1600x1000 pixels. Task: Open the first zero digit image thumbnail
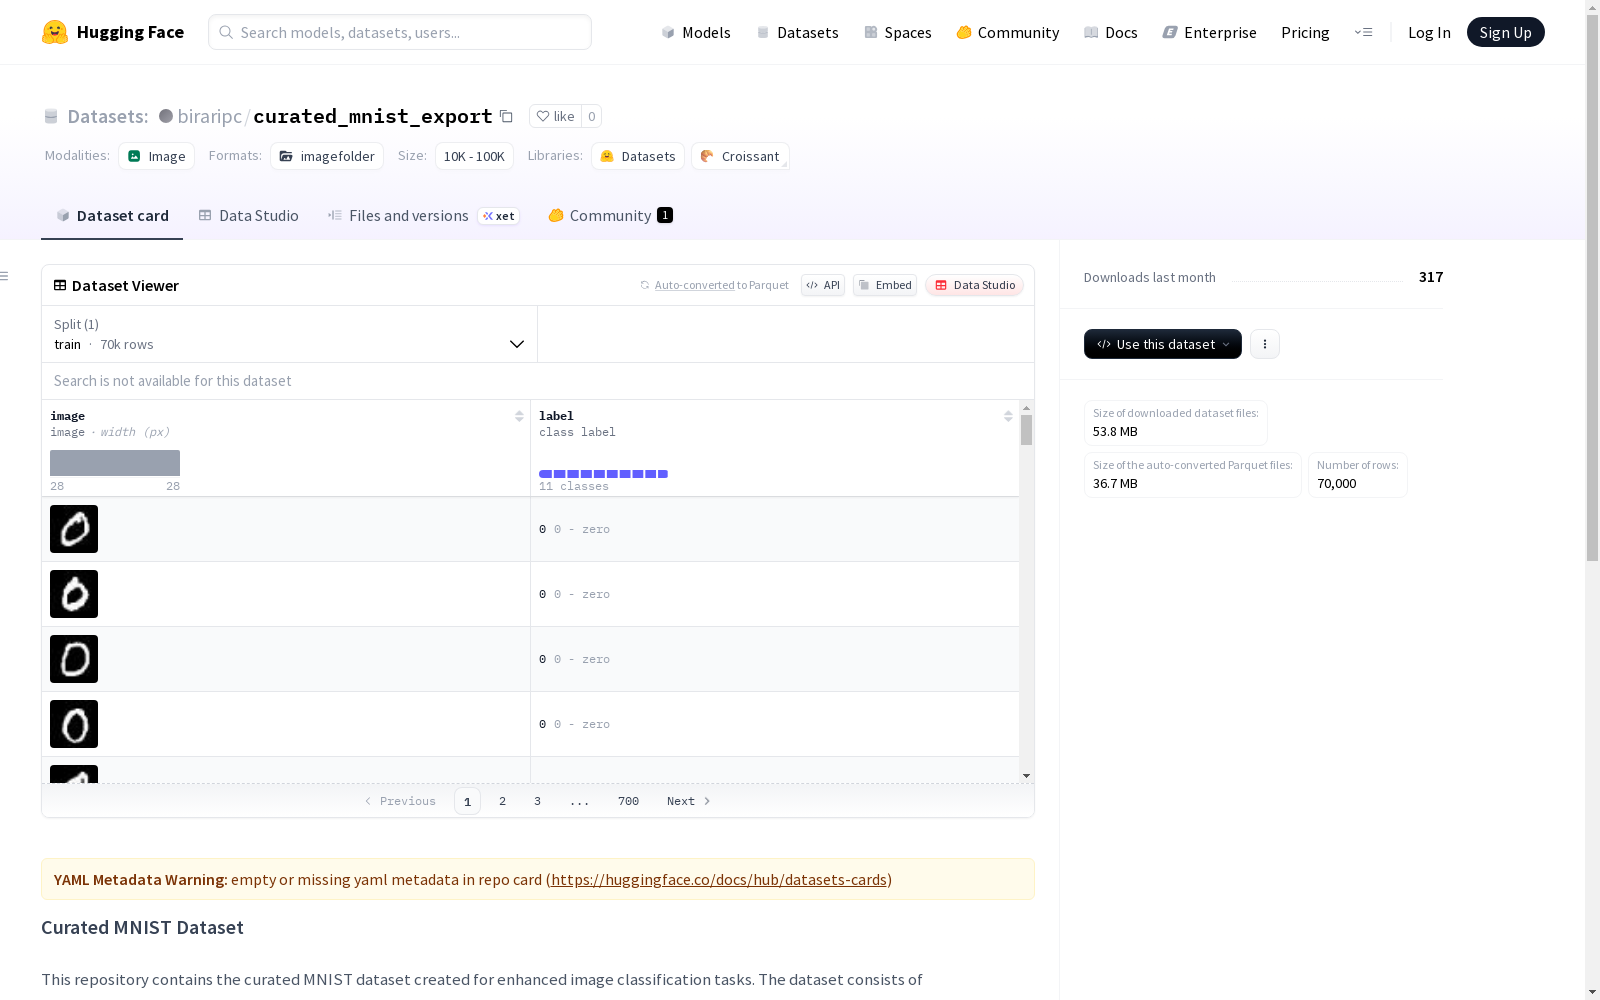coord(74,529)
